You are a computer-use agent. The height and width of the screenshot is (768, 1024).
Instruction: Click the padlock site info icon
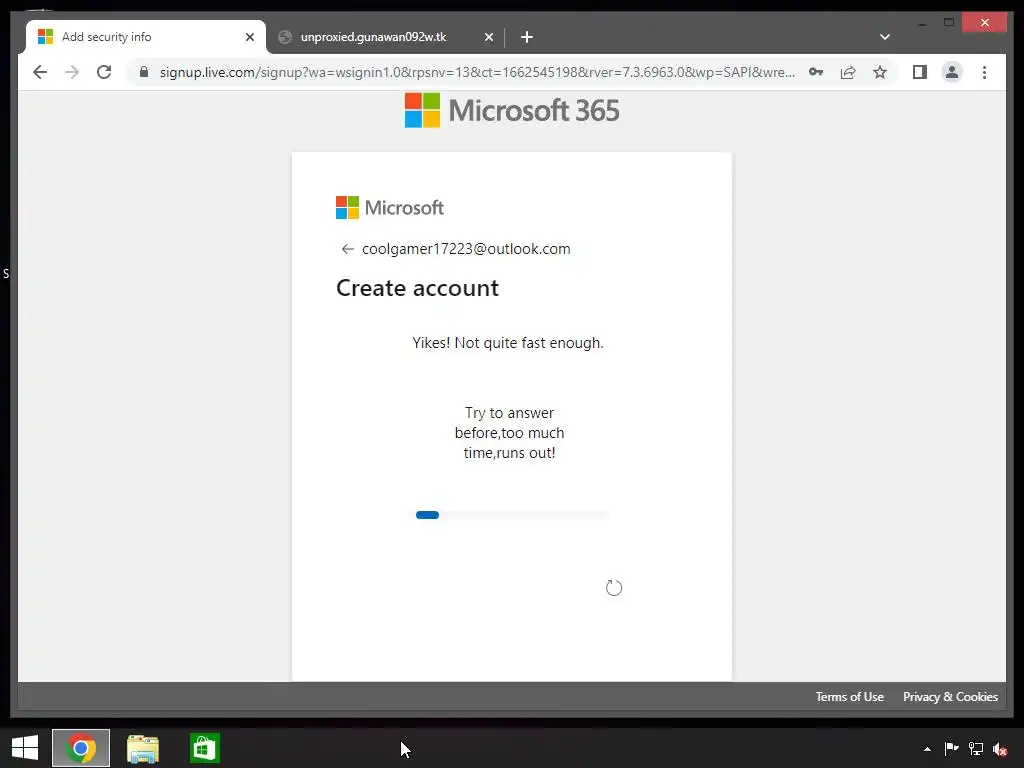144,72
